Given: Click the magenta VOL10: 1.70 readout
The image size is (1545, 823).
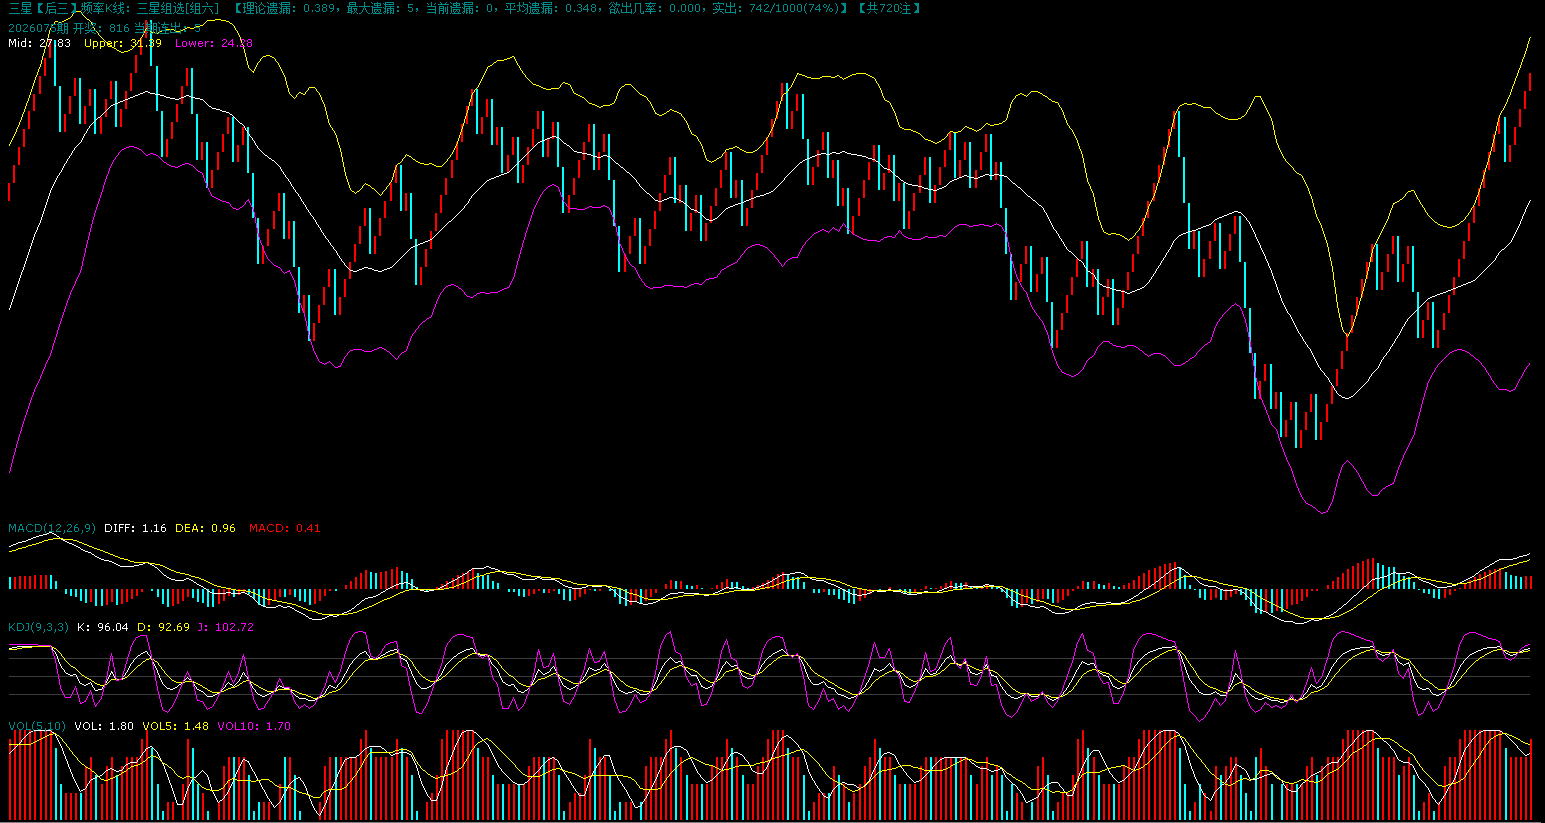Looking at the screenshot, I should pos(253,726).
